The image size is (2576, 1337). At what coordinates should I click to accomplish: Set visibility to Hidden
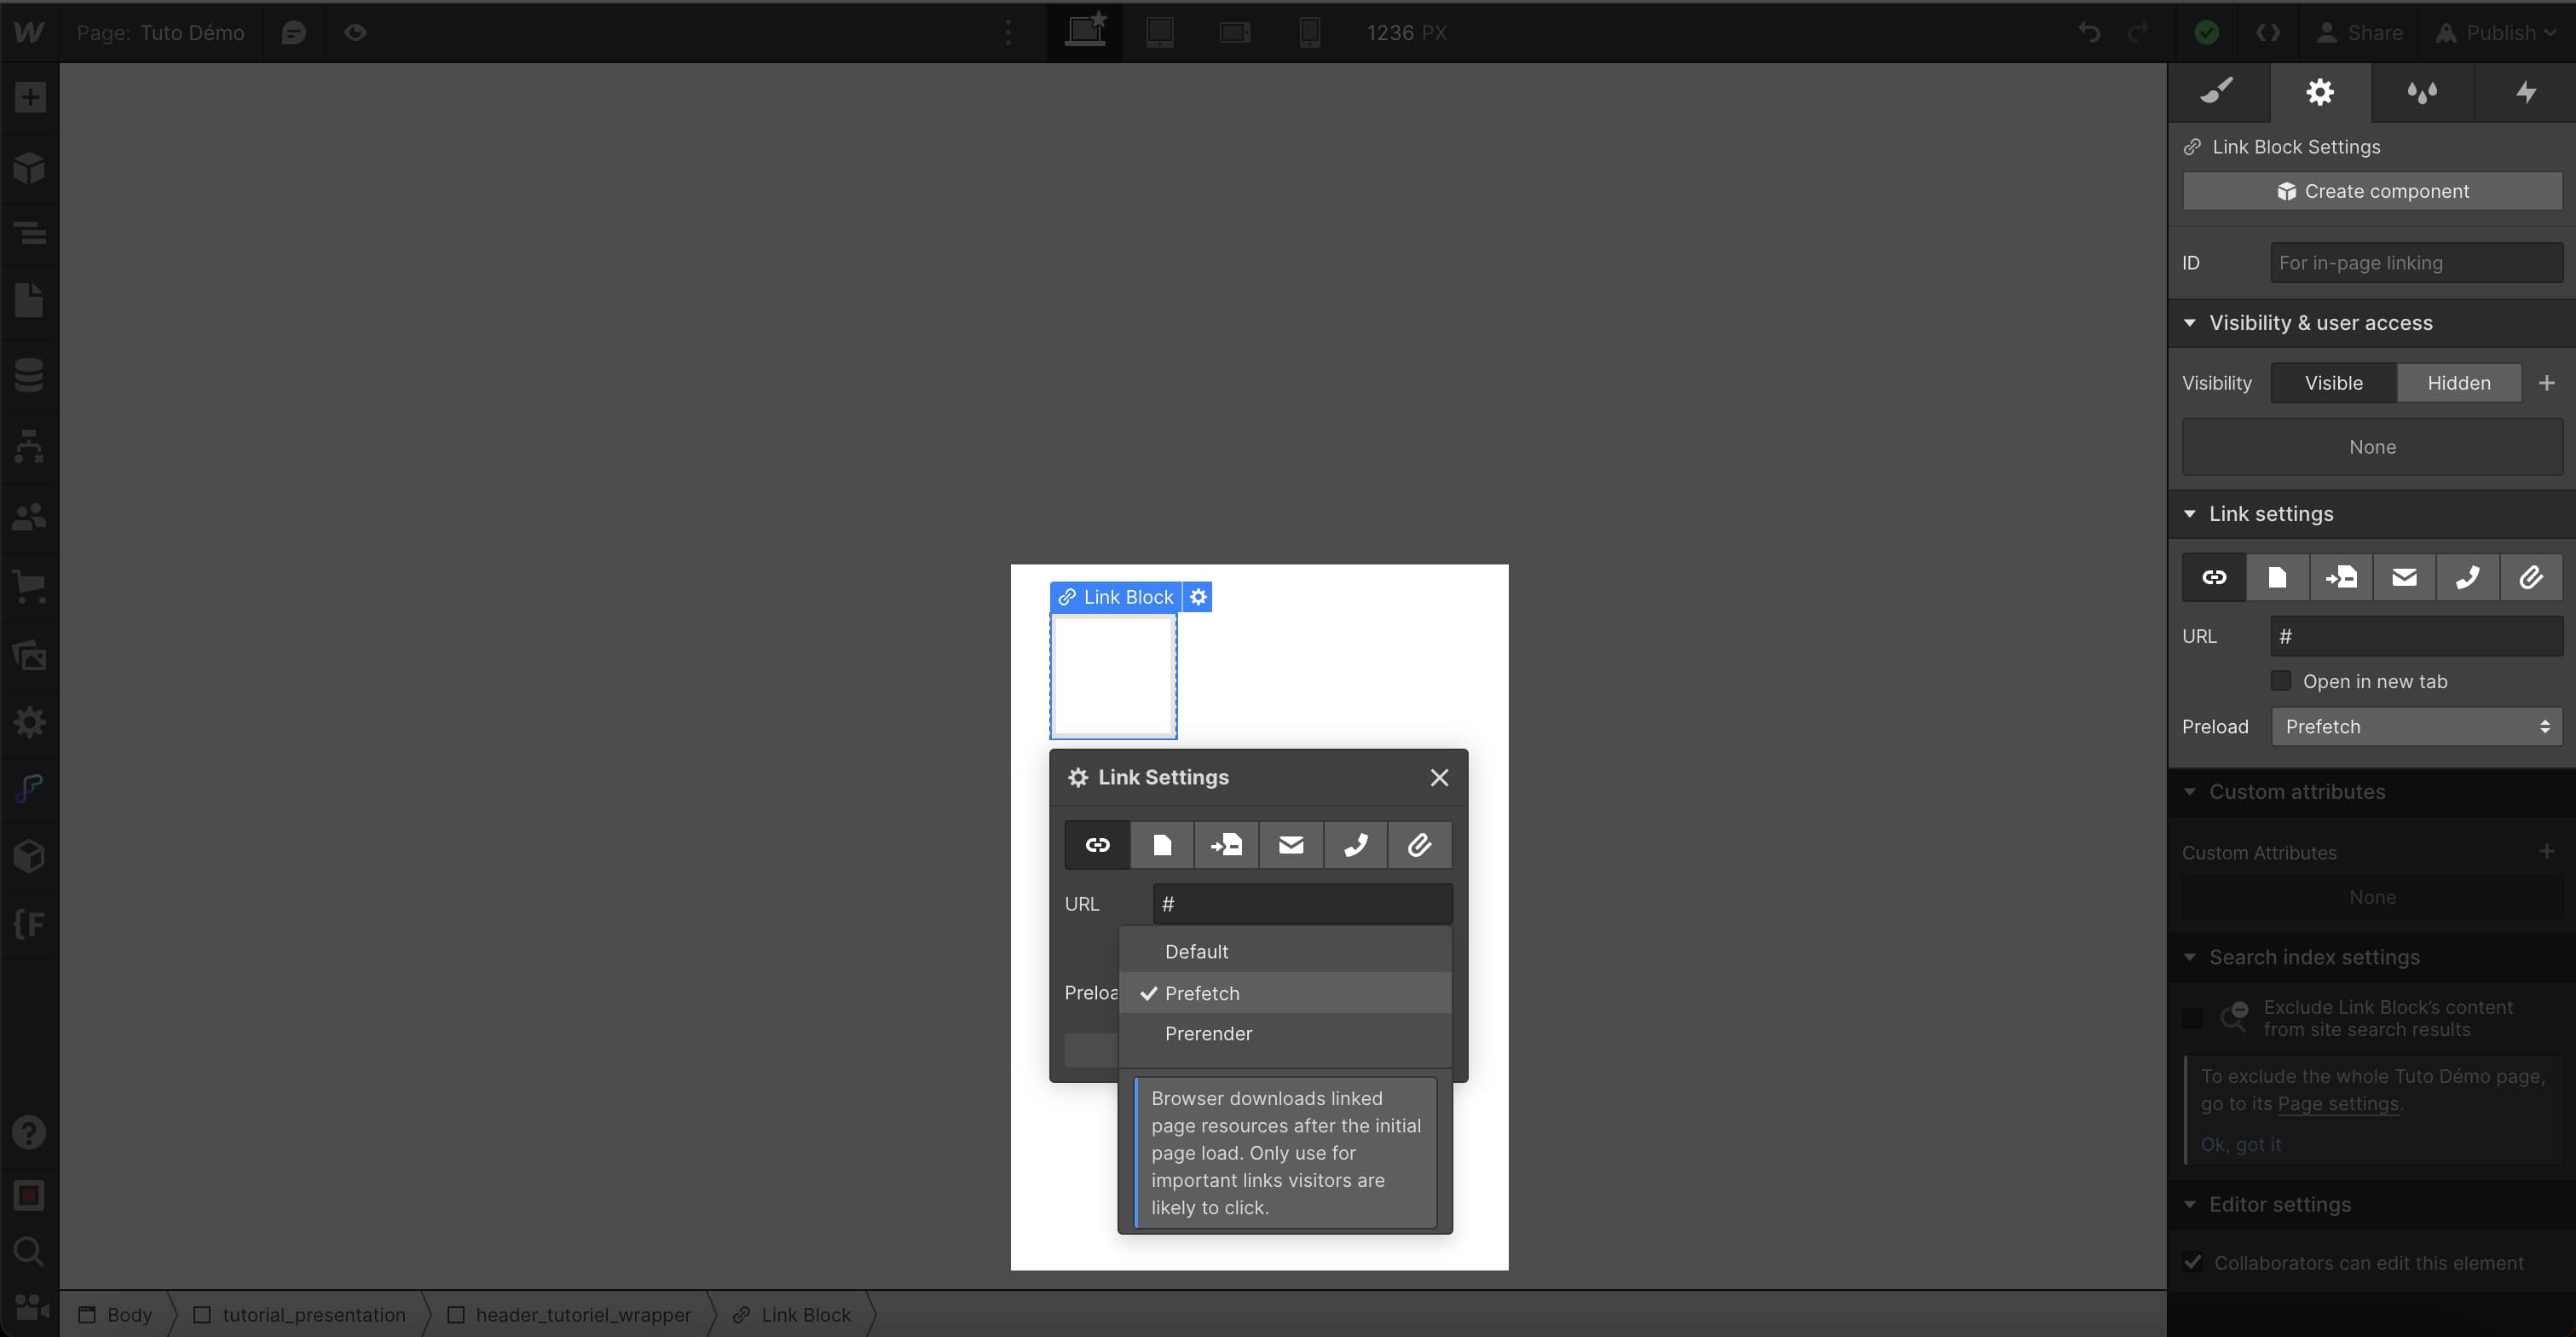pyautogui.click(x=2458, y=383)
